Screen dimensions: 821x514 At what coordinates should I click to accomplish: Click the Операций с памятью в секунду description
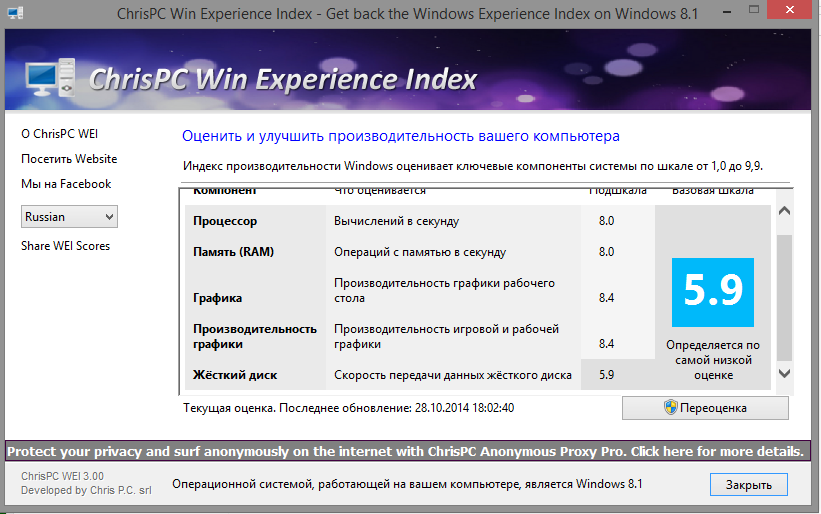[420, 252]
